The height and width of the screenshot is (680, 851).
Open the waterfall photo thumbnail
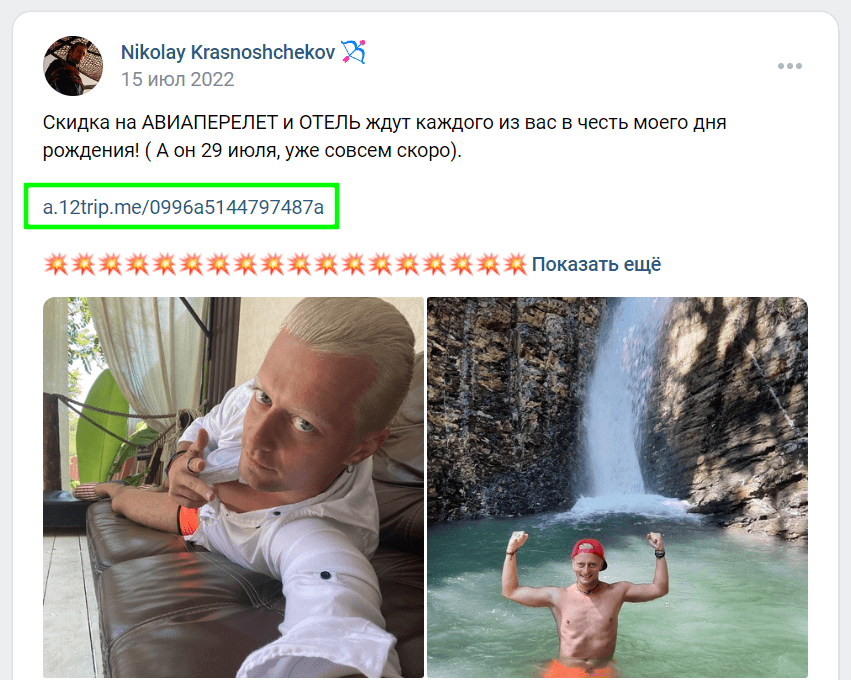pyautogui.click(x=617, y=487)
